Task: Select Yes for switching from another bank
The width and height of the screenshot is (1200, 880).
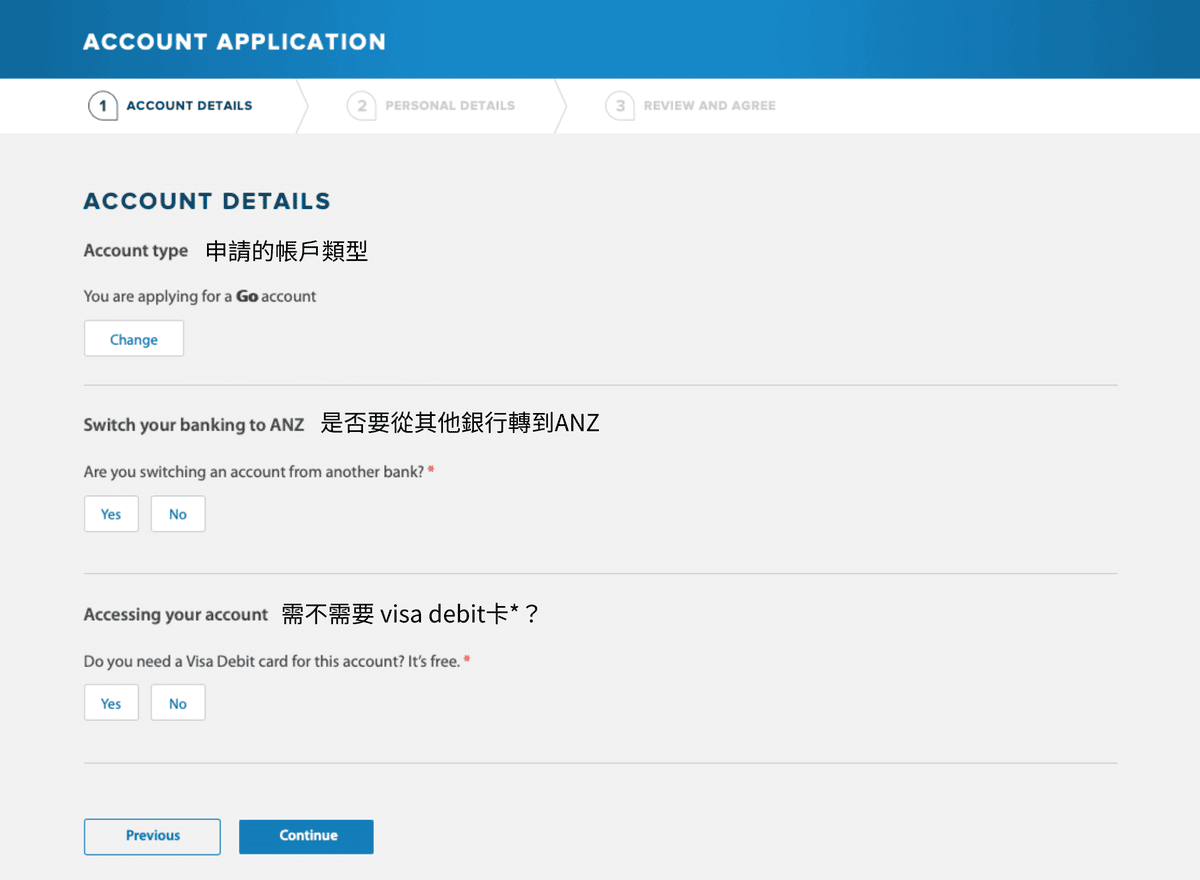Action: click(111, 514)
